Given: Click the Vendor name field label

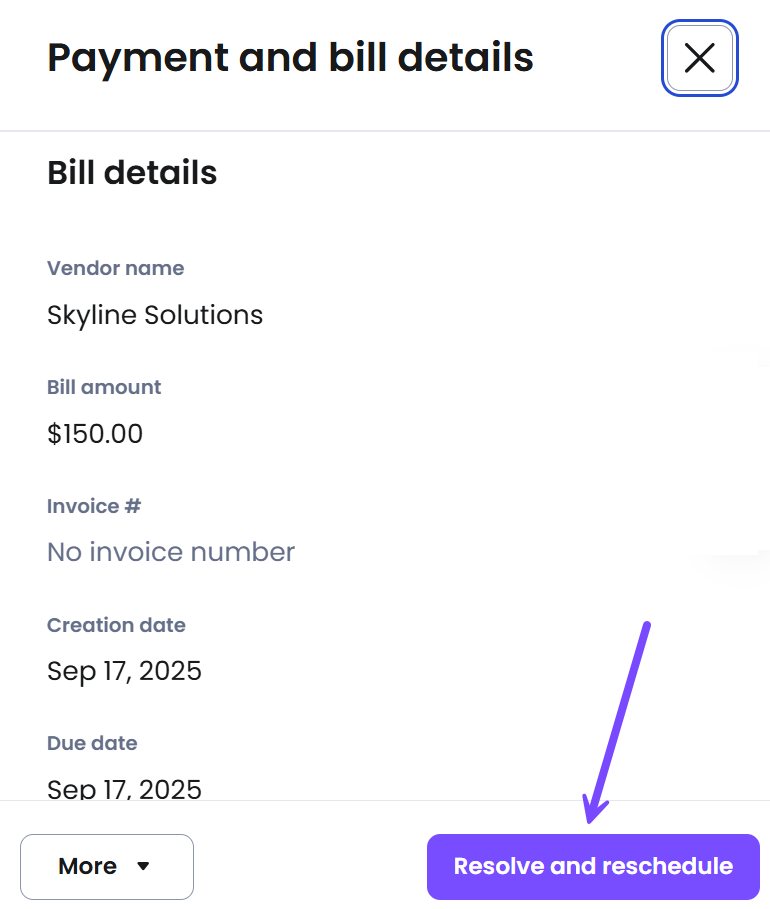Looking at the screenshot, I should 115,268.
